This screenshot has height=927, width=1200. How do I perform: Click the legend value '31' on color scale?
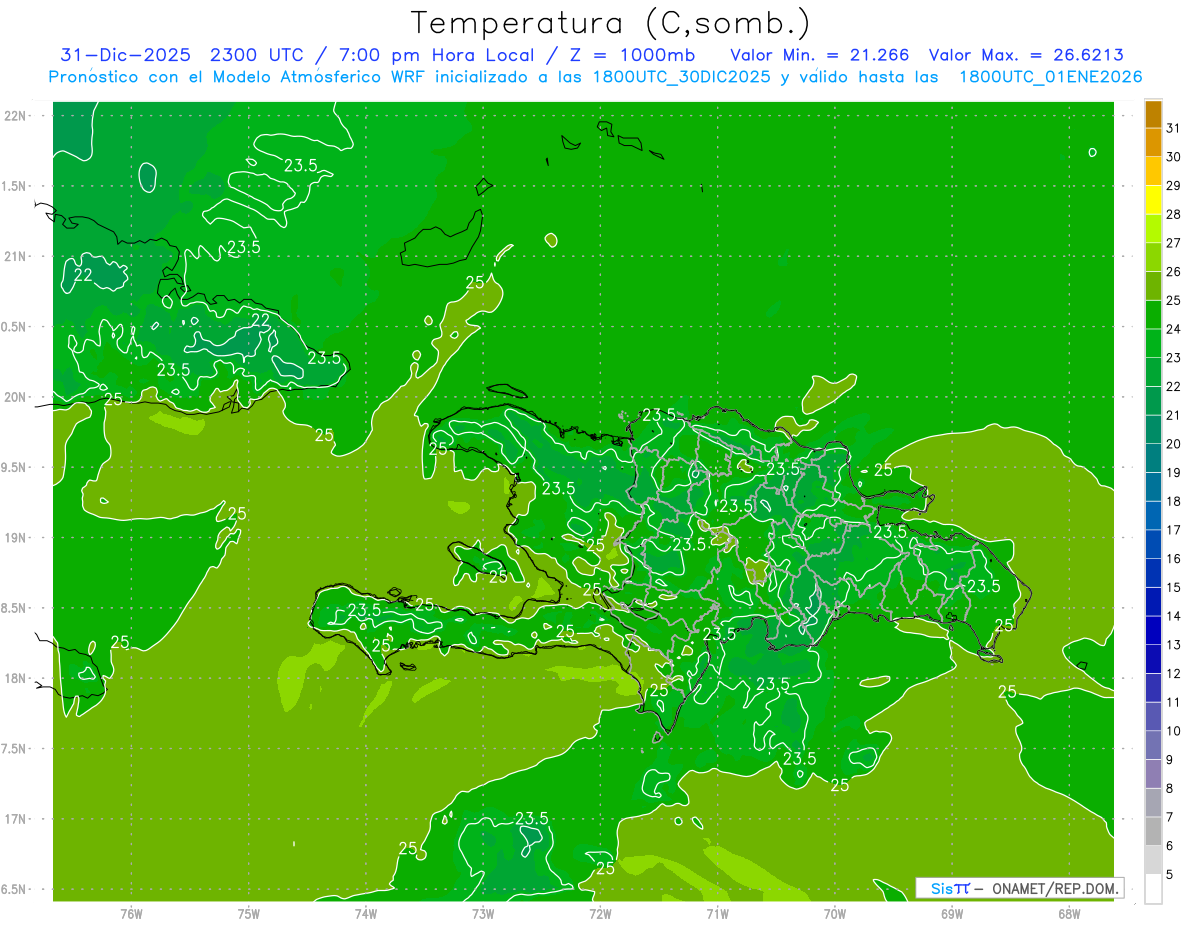(1174, 128)
